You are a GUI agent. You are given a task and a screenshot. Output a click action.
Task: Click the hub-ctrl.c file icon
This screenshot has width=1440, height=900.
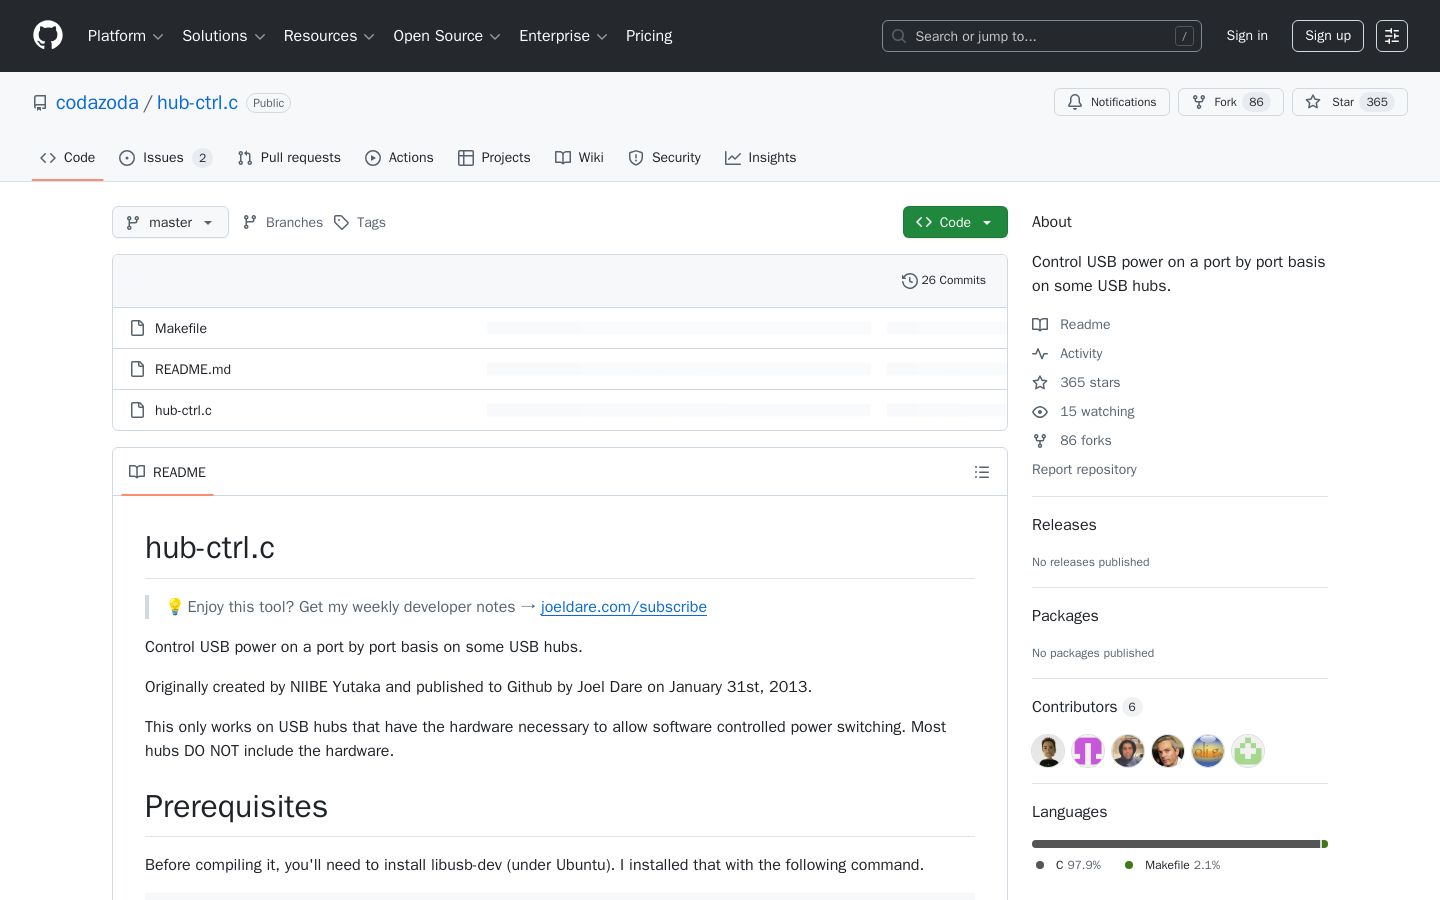pos(137,410)
